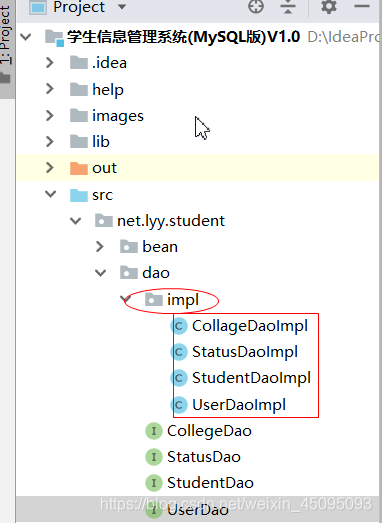The width and height of the screenshot is (382, 523).
Task: Hide the Project tool window
Action: click(x=362, y=6)
